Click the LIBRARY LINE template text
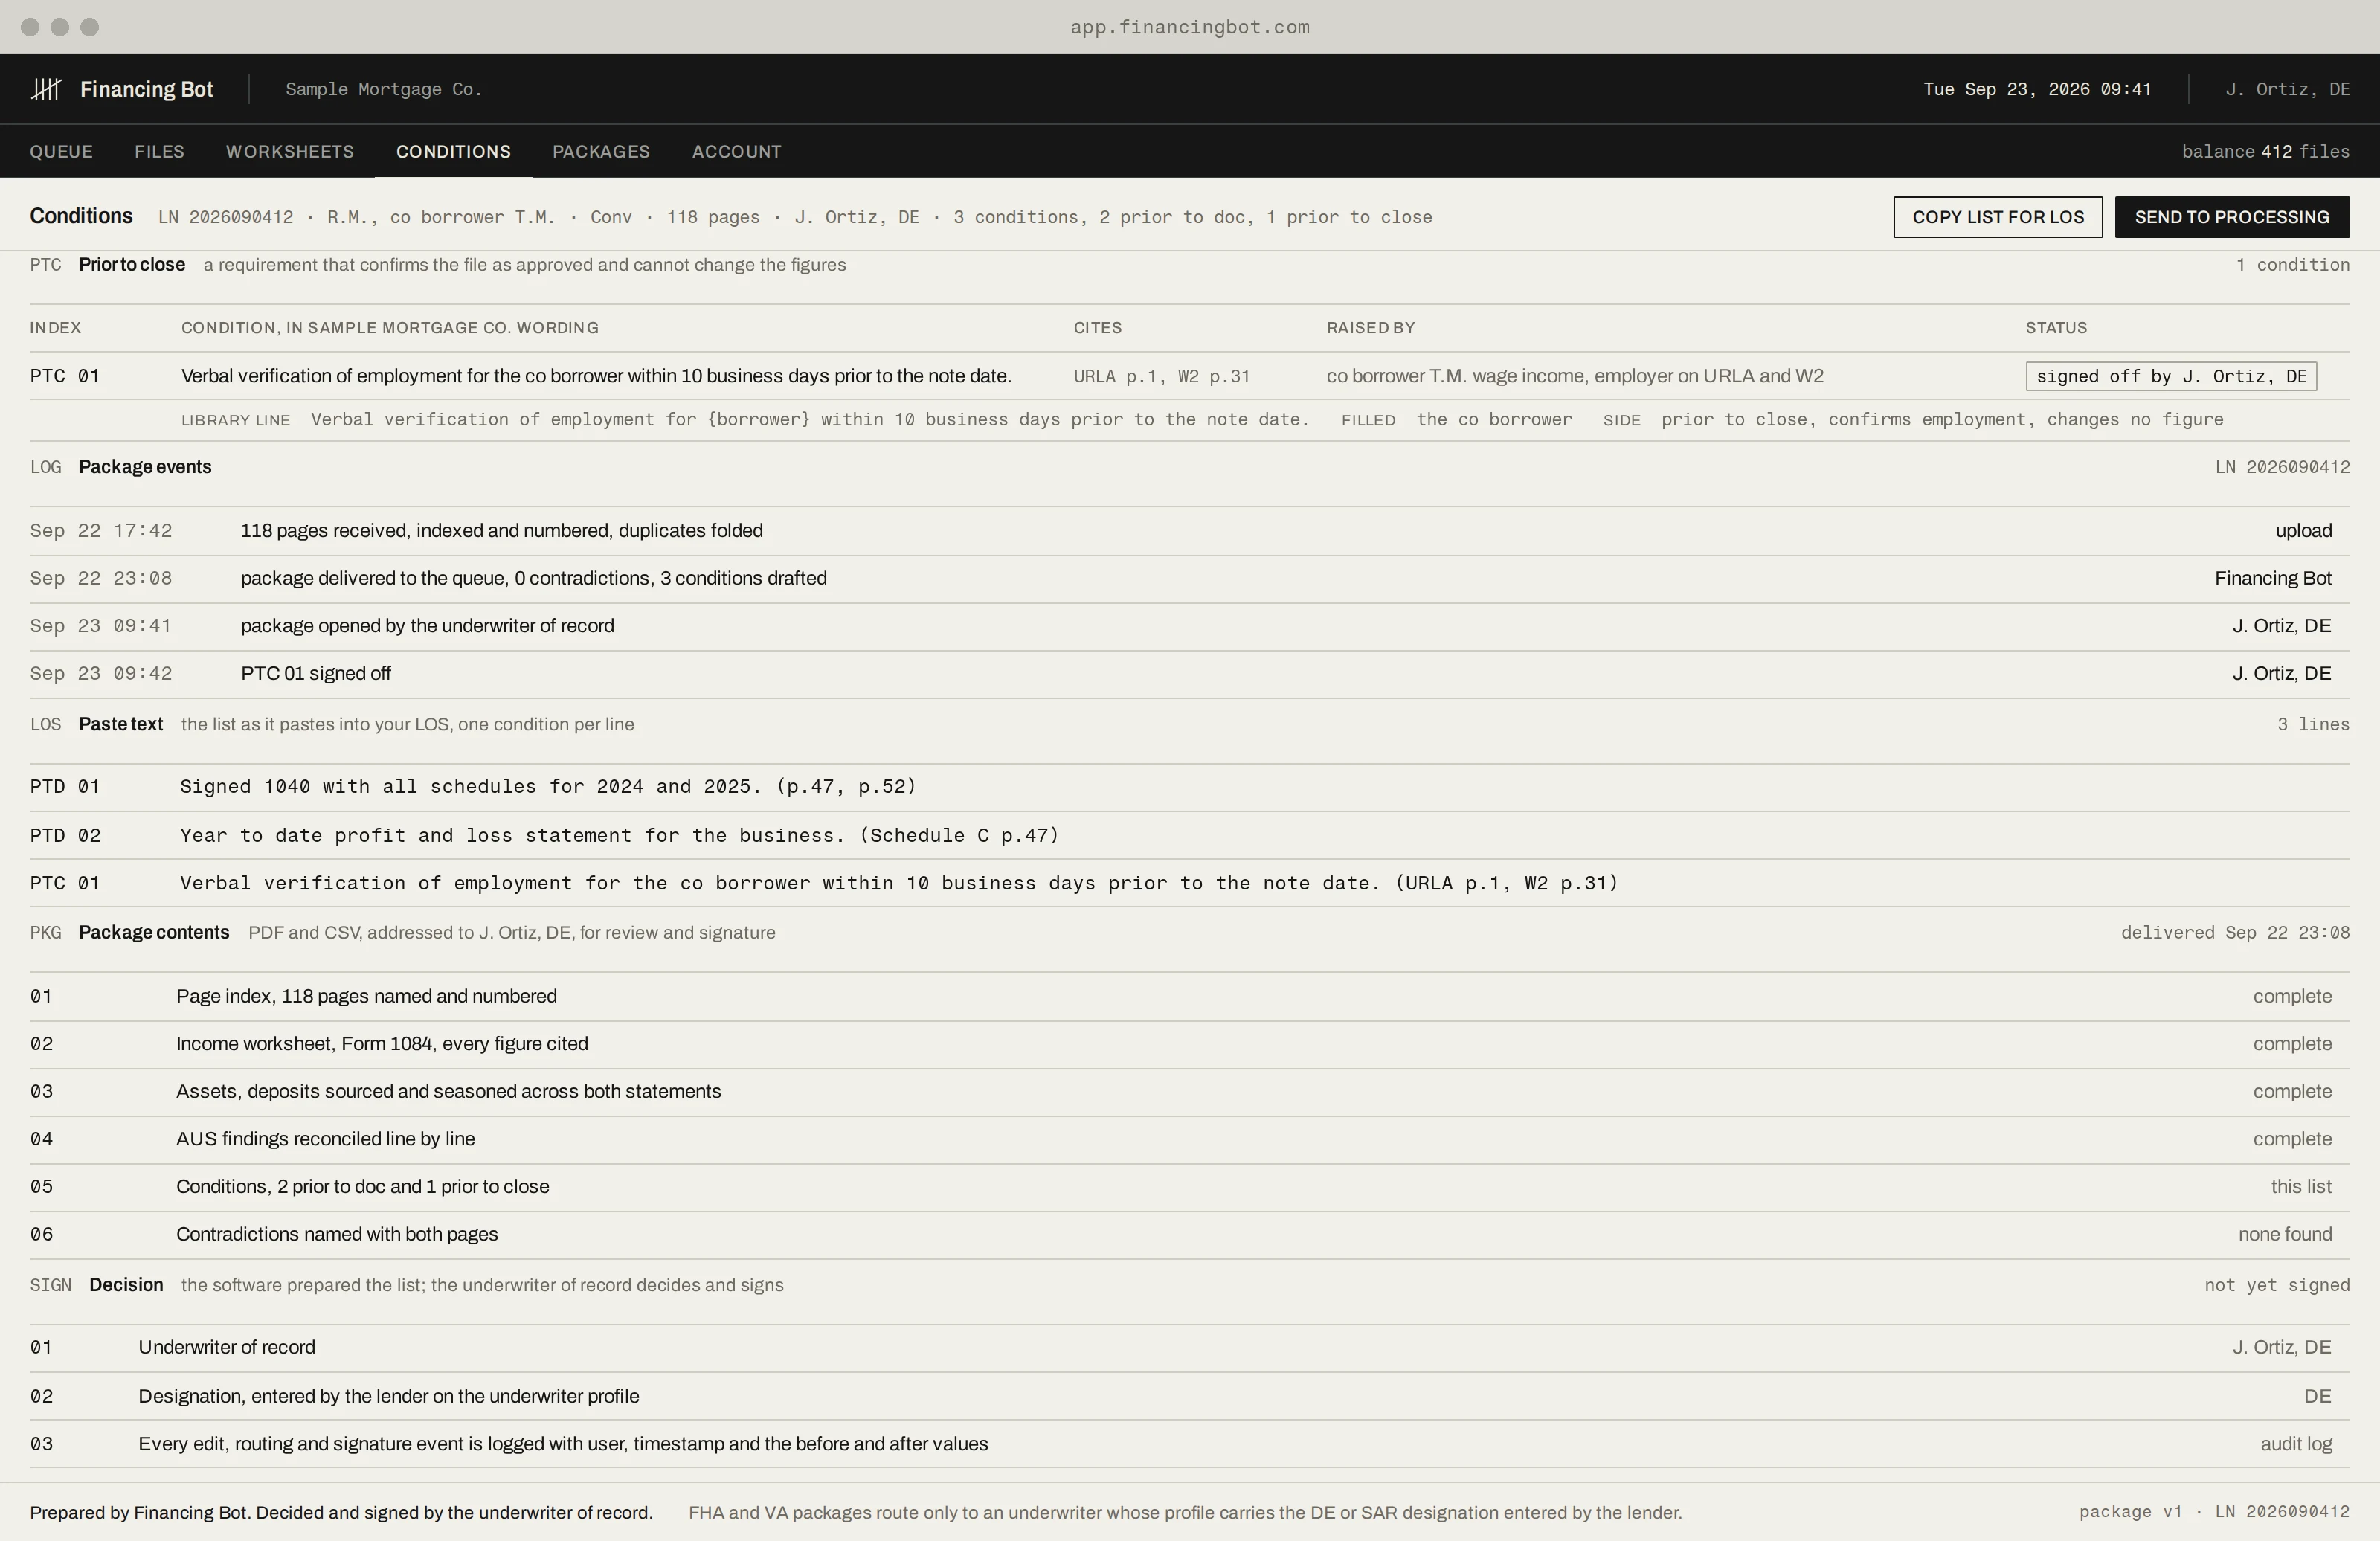2380x1541 pixels. [810, 420]
